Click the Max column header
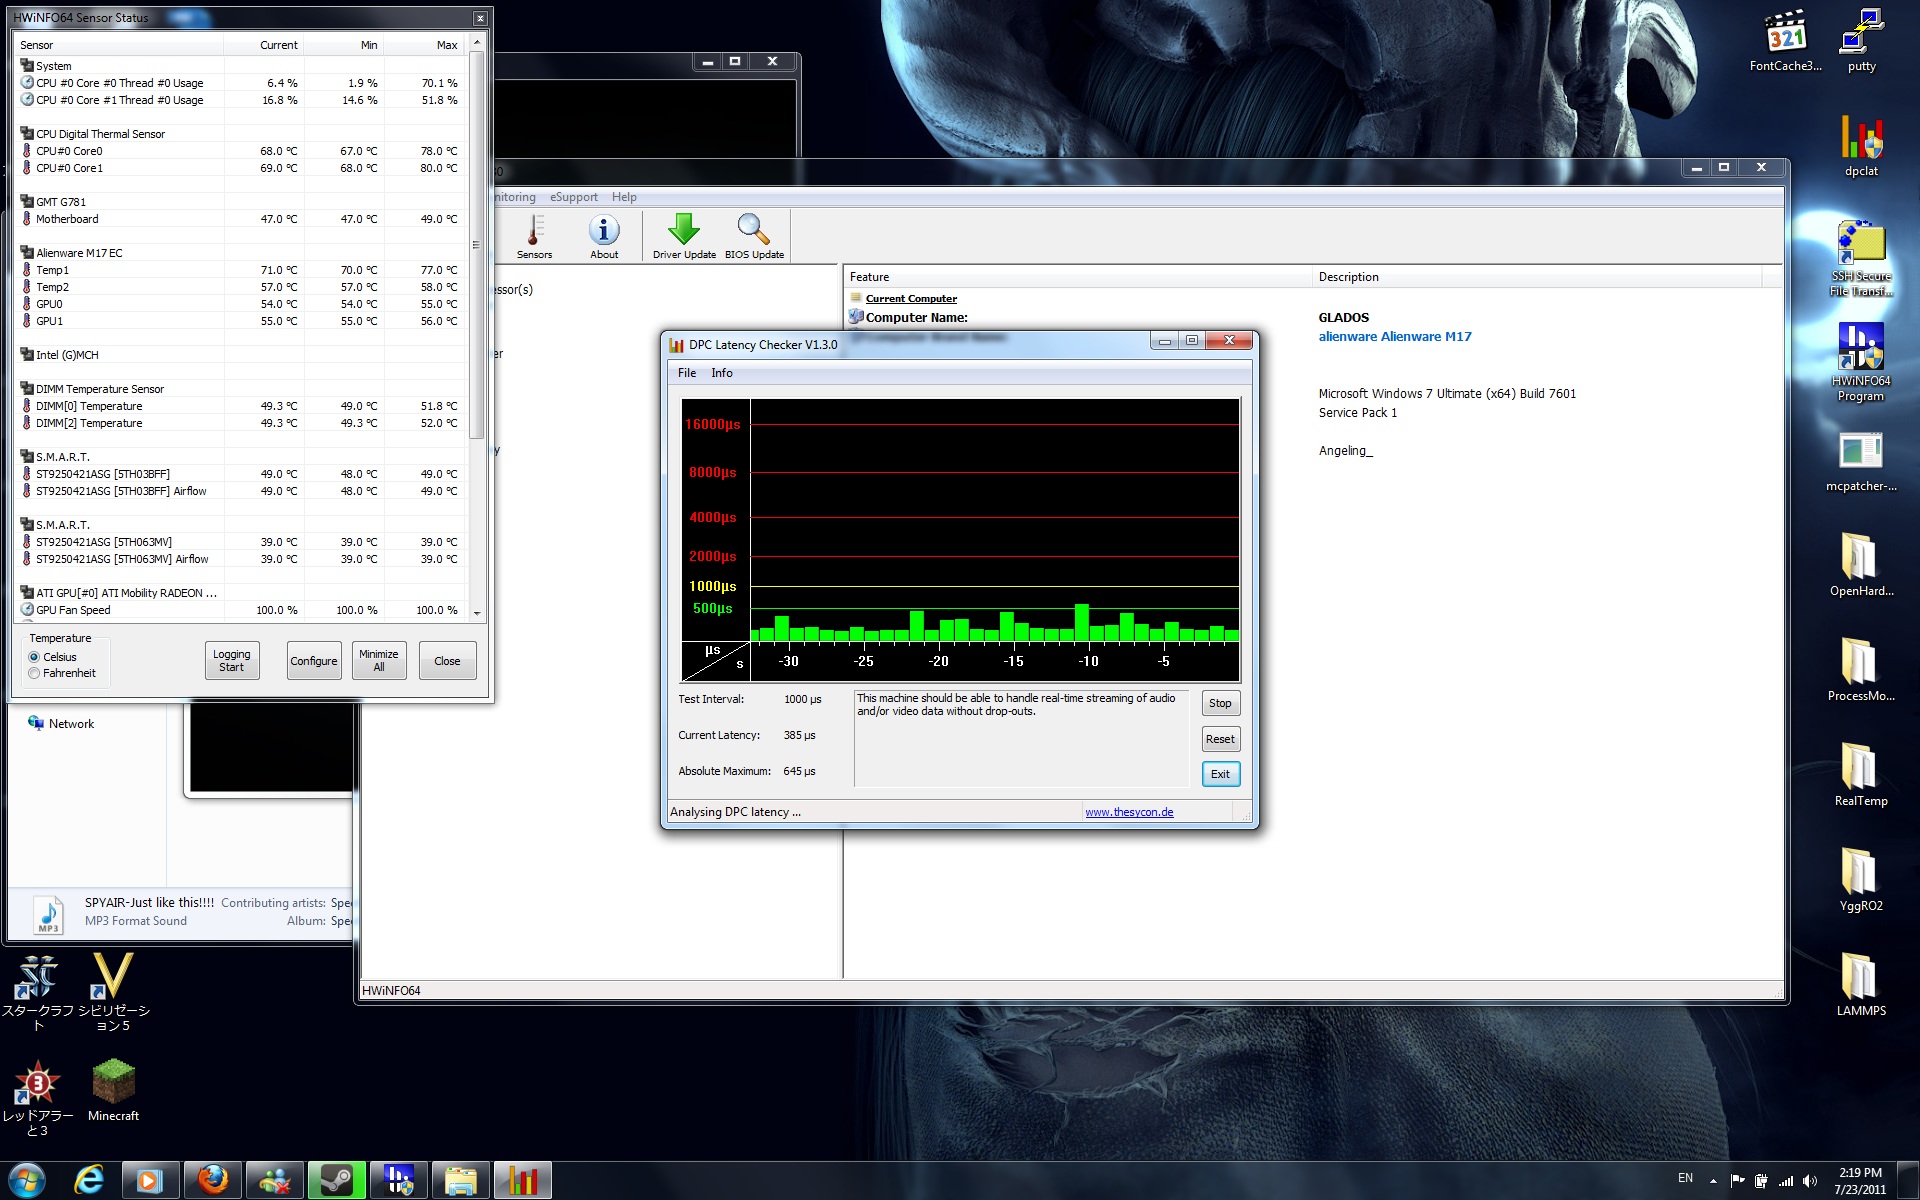Image resolution: width=1920 pixels, height=1200 pixels. (426, 45)
